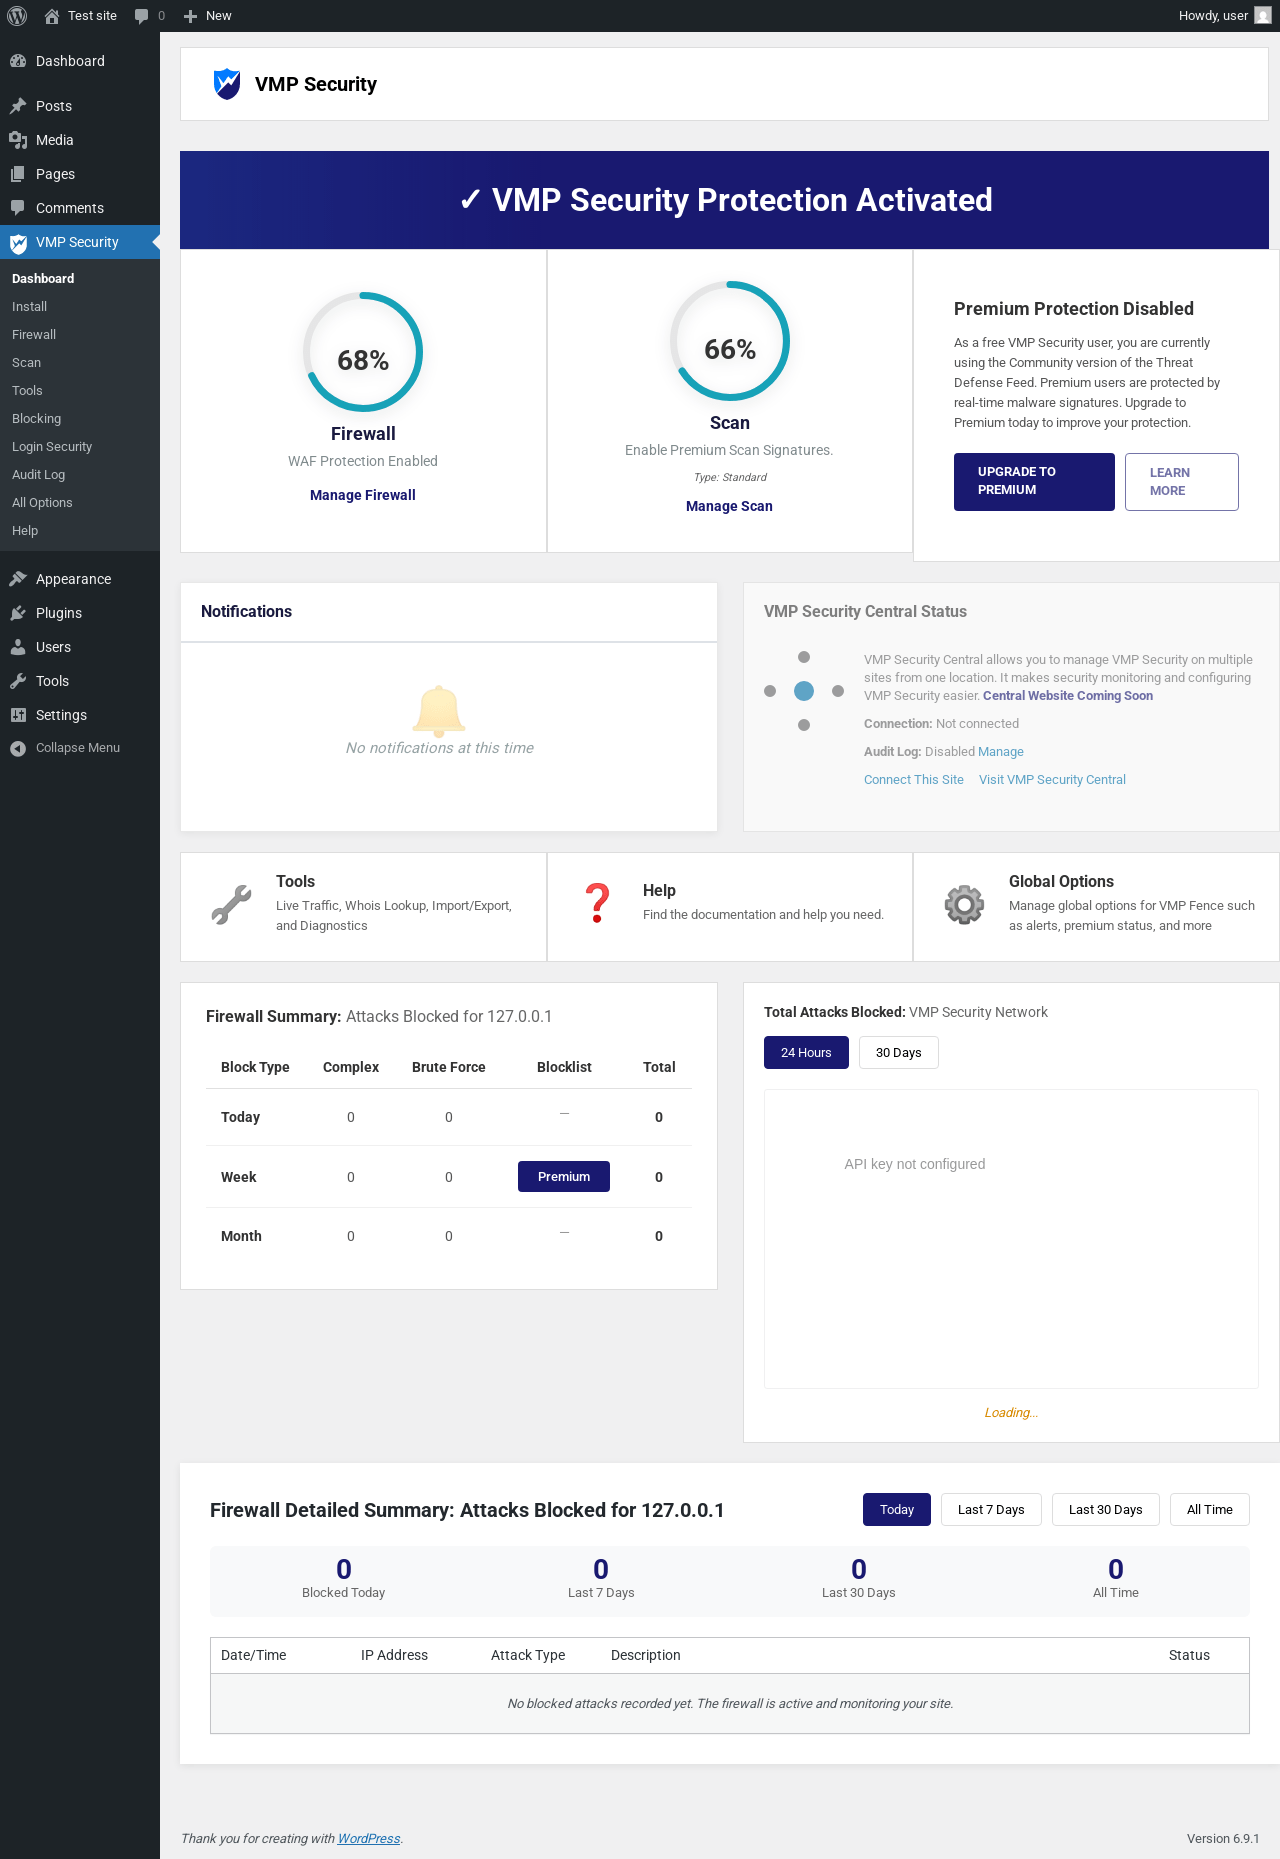Screen dimensions: 1280x1859
Task: Click the Dashboard gauge icon in sidebar
Action: (18, 61)
